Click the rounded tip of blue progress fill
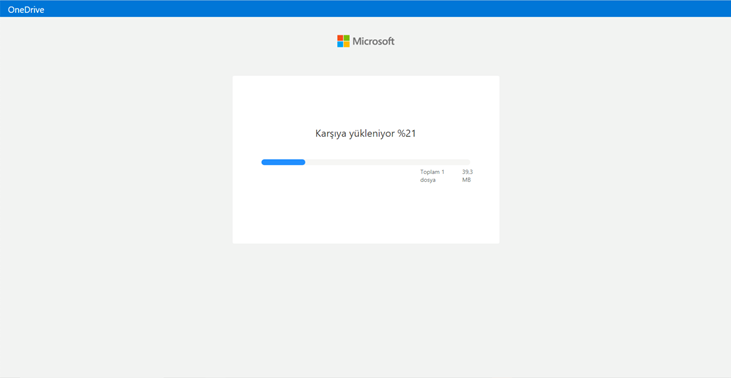731x378 pixels. [x=303, y=162]
